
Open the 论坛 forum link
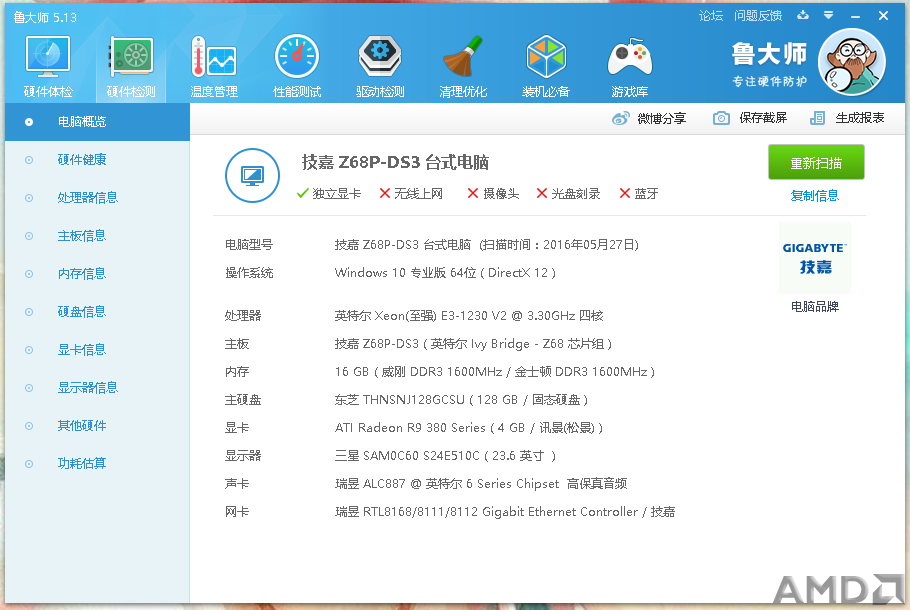711,16
